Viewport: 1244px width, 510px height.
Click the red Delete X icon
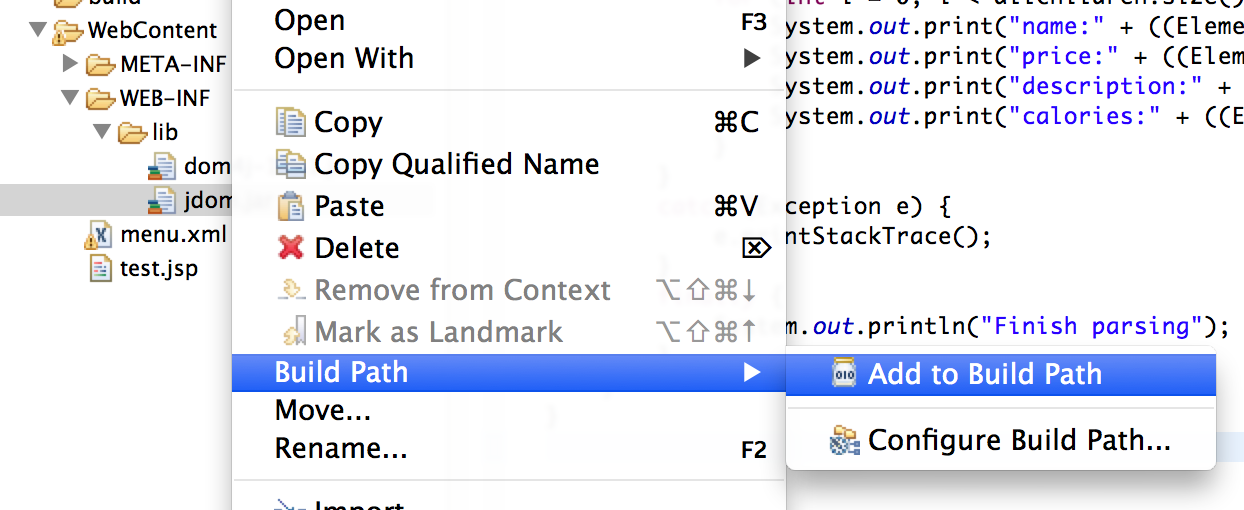point(290,248)
